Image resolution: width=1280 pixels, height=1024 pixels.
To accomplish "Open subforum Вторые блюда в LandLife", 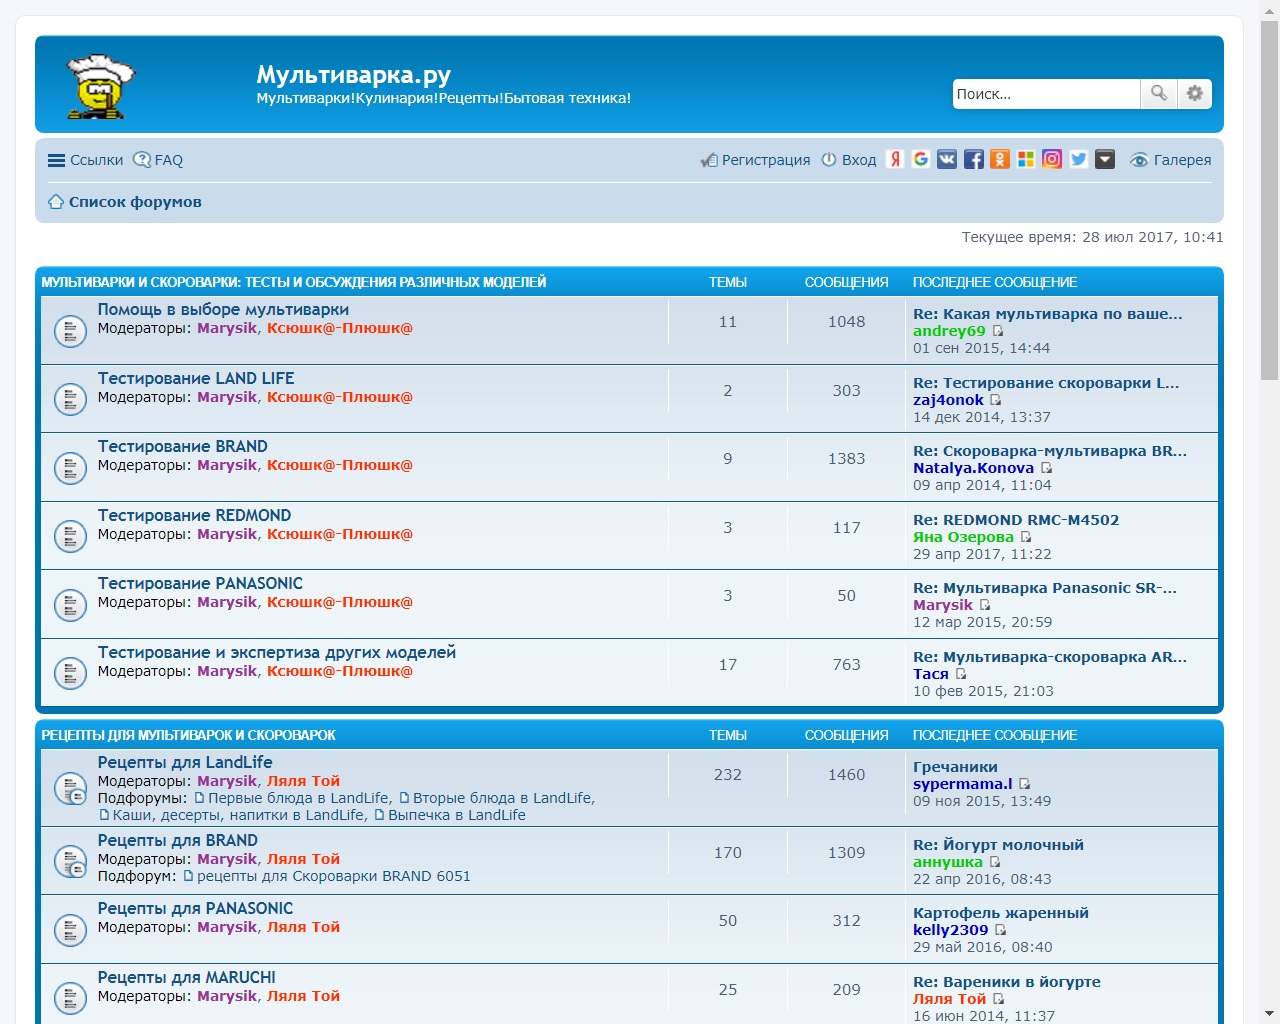I will (503, 798).
